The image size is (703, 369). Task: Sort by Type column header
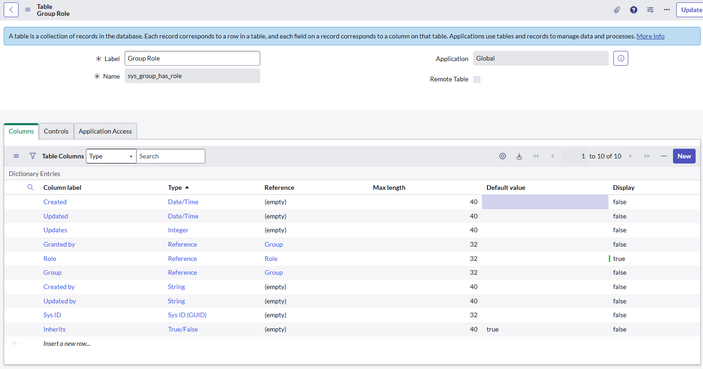tap(175, 187)
